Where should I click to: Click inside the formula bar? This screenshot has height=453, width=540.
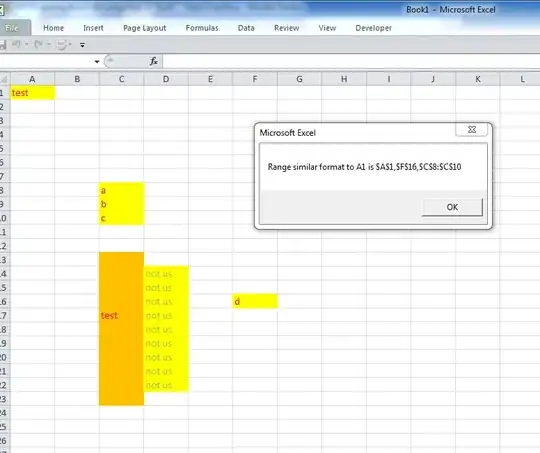pos(351,62)
